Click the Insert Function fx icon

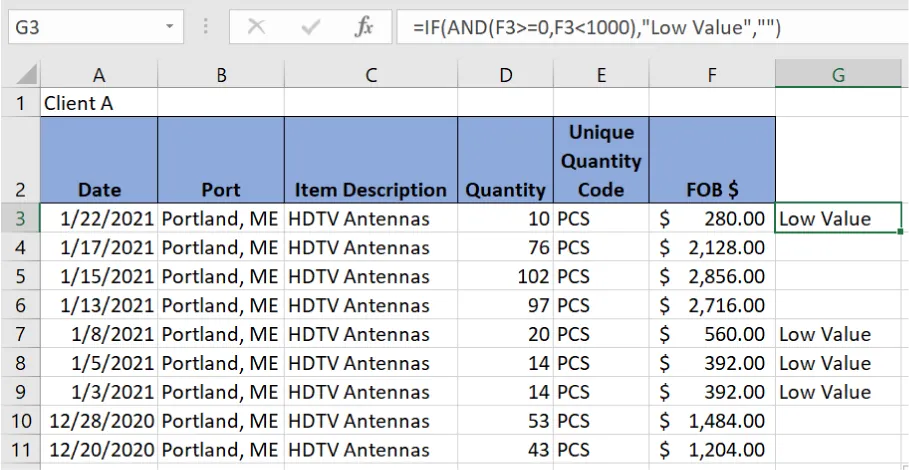pos(363,27)
